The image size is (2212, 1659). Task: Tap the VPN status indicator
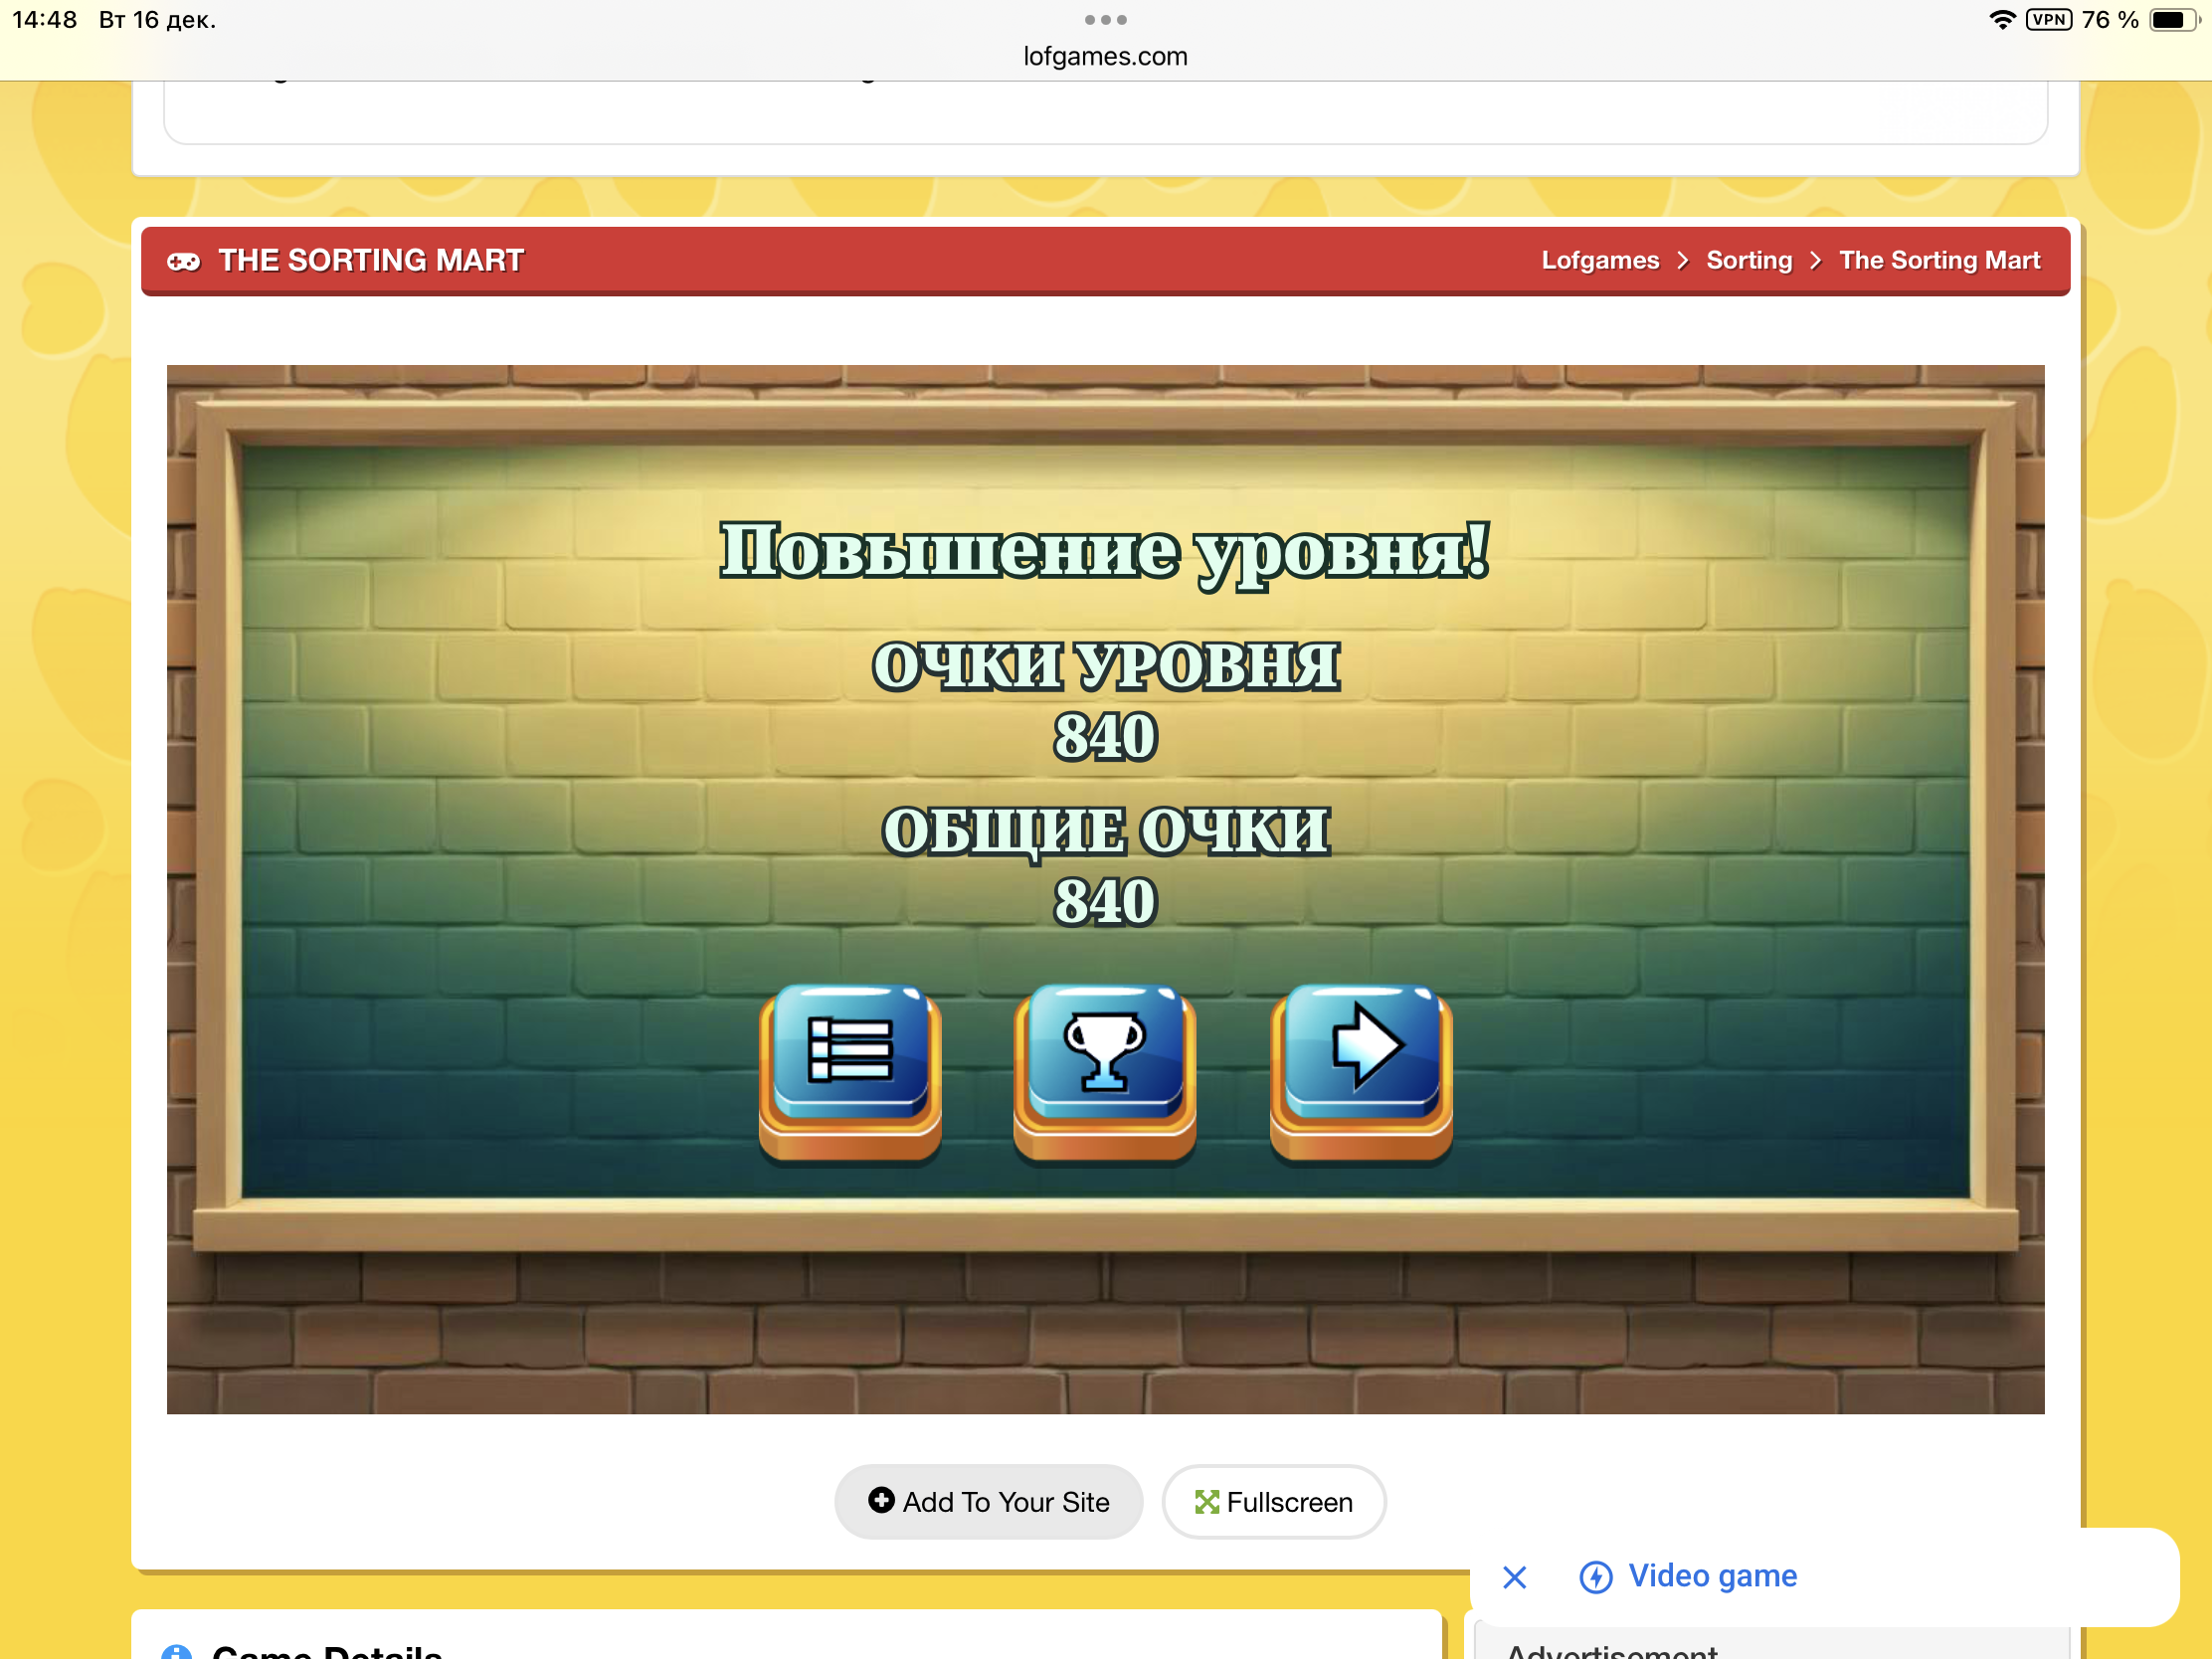pyautogui.click(x=2048, y=20)
